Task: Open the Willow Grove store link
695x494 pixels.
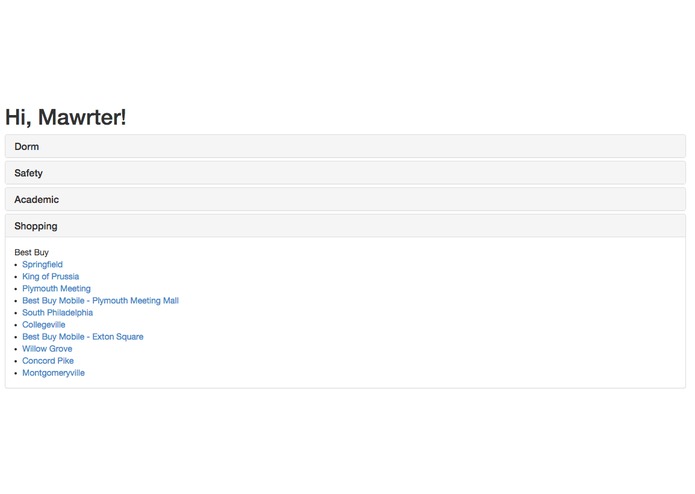Action: pyautogui.click(x=47, y=349)
